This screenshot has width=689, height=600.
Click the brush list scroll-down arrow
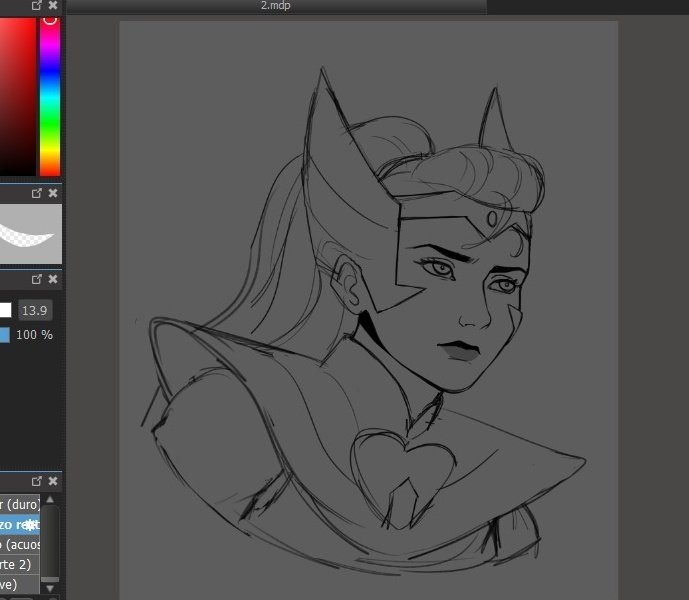click(50, 588)
